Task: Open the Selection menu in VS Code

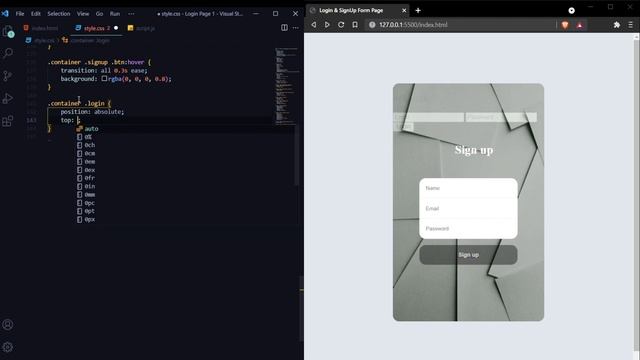Action: click(58, 13)
